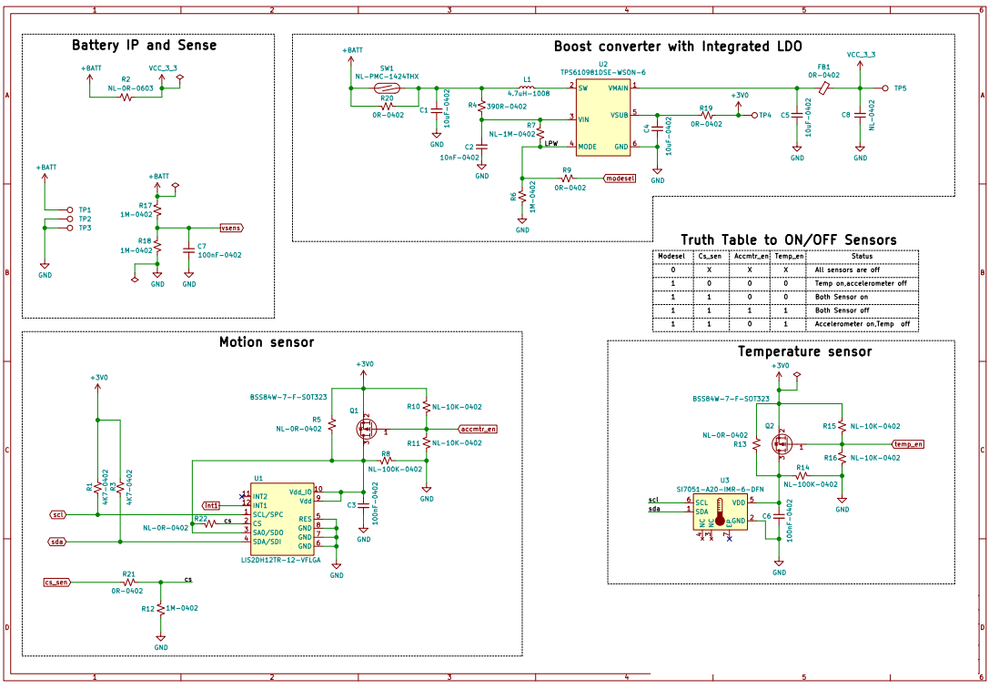
Task: Click the temp_en global label
Action: 908,445
